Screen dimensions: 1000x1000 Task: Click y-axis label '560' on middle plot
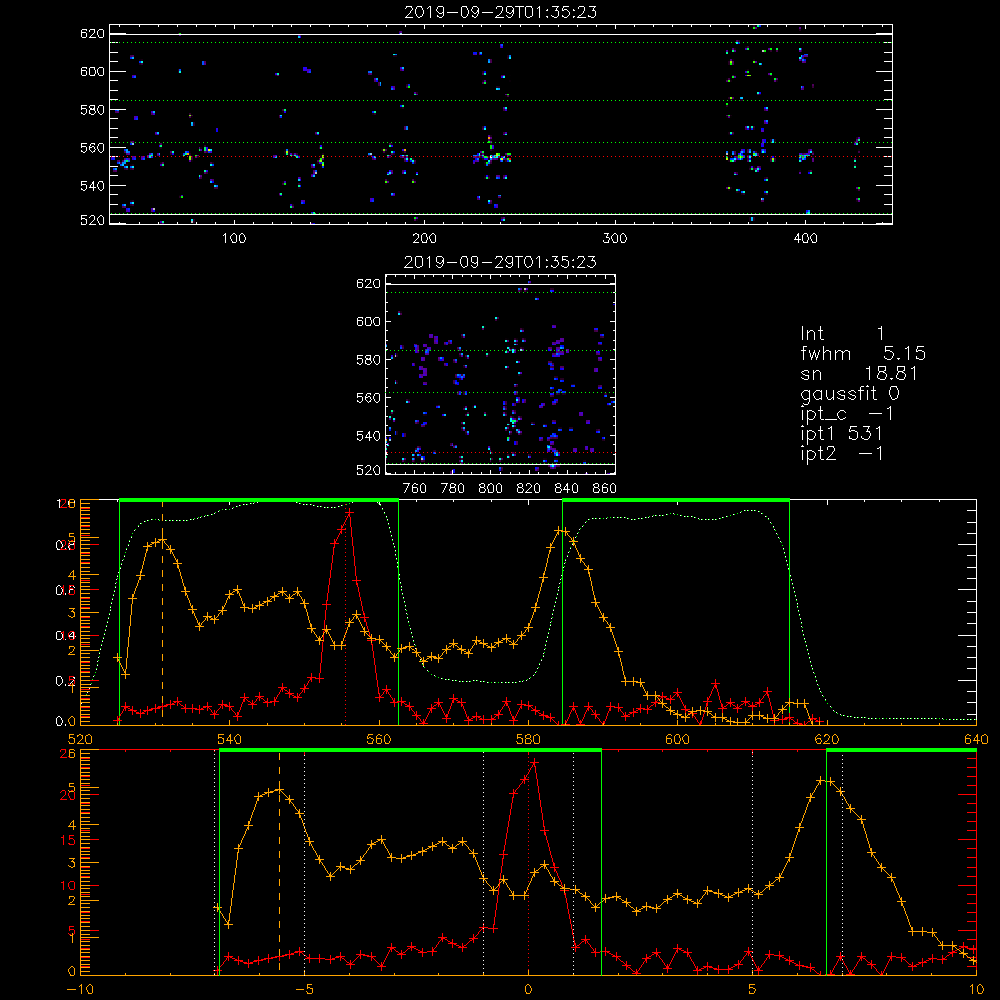point(369,398)
